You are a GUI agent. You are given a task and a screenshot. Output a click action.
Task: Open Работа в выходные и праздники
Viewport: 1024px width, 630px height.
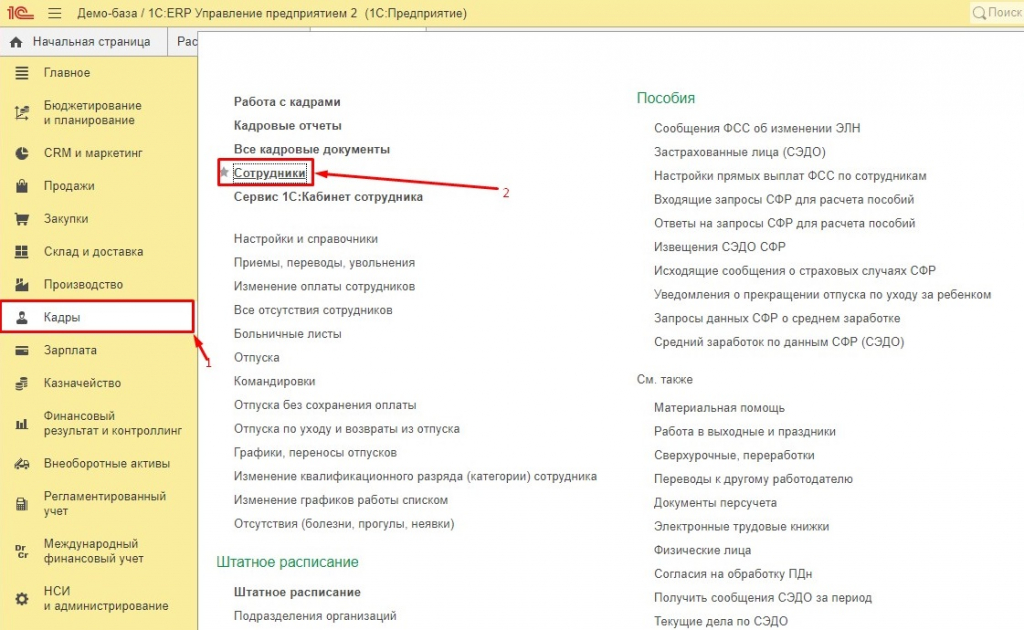coord(744,432)
